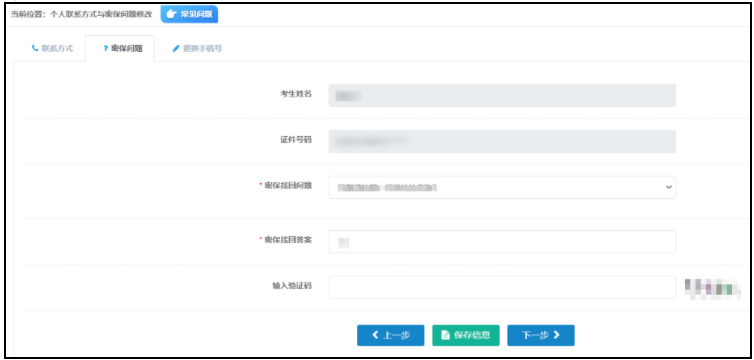Screen dimensions: 754x360
Task: Click the question mark icon on 密保问题 tab
Action: tap(105, 49)
